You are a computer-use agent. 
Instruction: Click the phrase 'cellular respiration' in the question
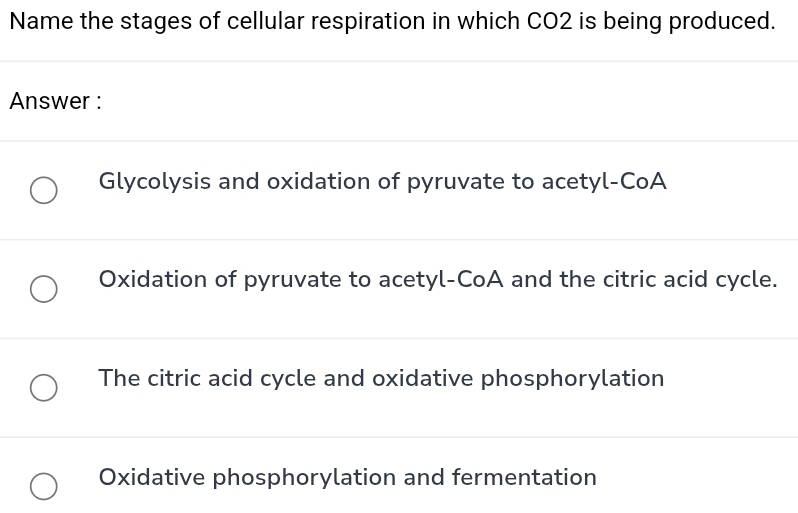(x=325, y=21)
